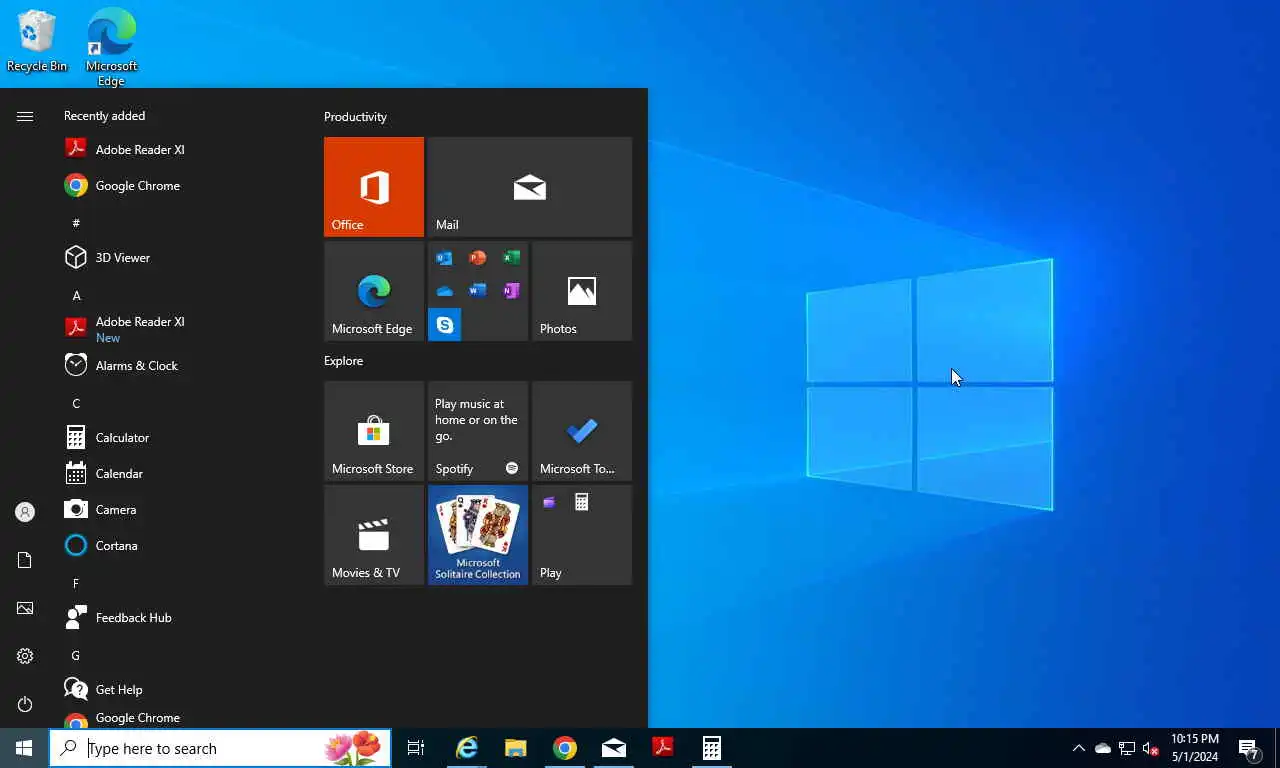The width and height of the screenshot is (1280, 768).
Task: Open Outlook icon in Office apps tile
Action: point(445,258)
